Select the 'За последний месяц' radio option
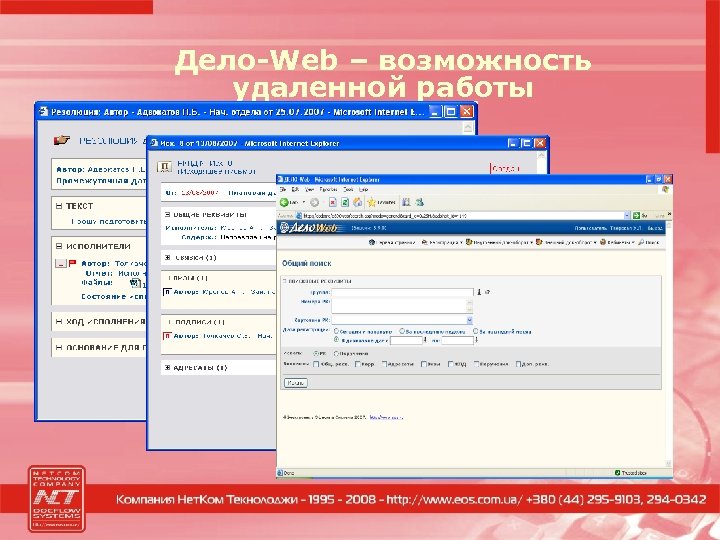The height and width of the screenshot is (540, 720). point(476,331)
